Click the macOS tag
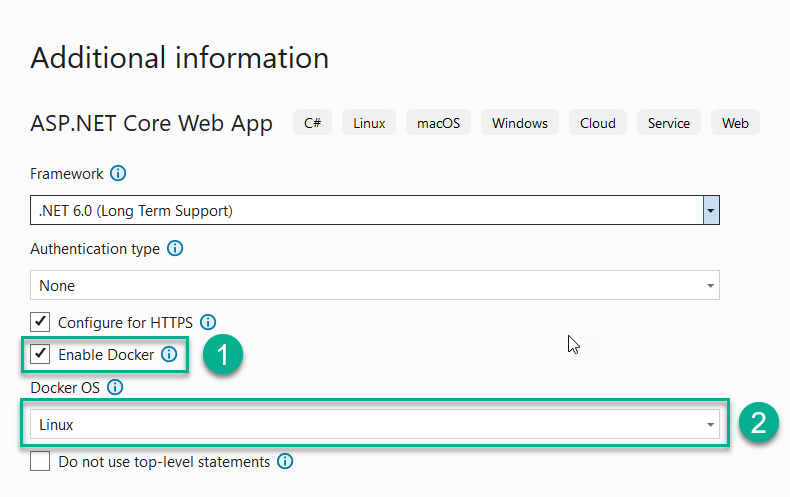 438,122
